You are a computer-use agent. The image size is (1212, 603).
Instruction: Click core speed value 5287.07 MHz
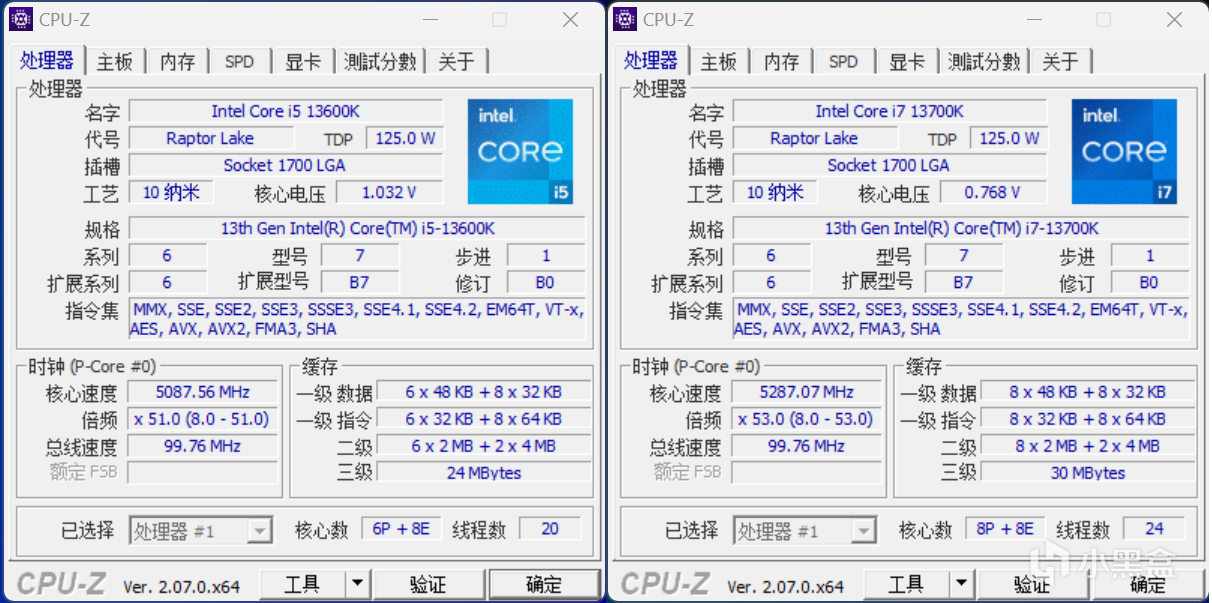(x=807, y=392)
